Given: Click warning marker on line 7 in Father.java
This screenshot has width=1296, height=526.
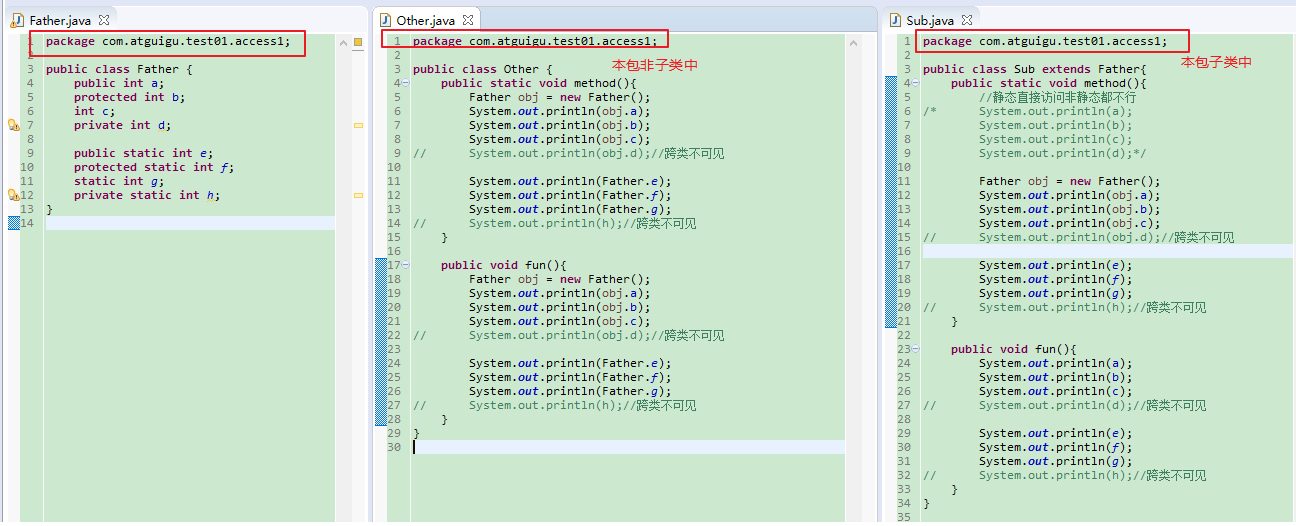Looking at the screenshot, I should coord(13,125).
